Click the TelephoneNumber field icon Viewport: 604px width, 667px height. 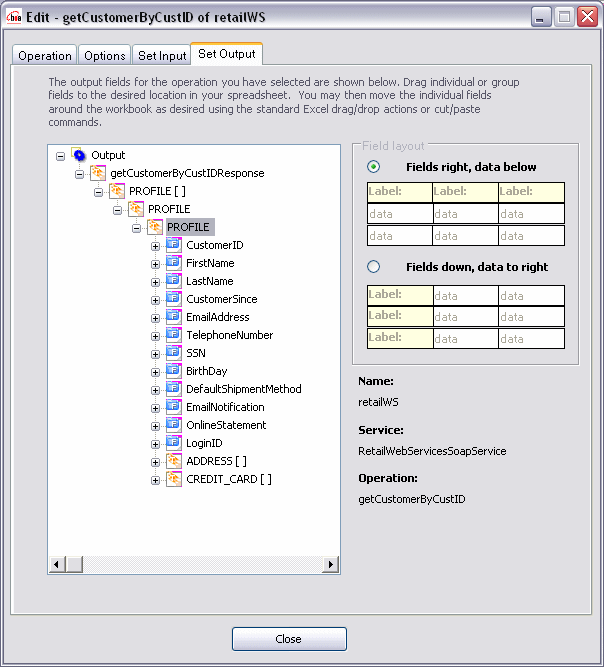[174, 335]
